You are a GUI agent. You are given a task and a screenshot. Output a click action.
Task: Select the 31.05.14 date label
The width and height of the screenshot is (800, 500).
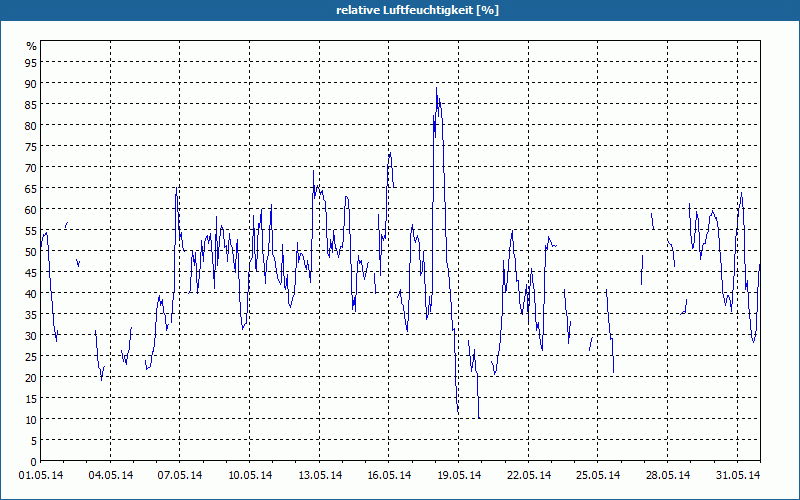[x=738, y=475]
